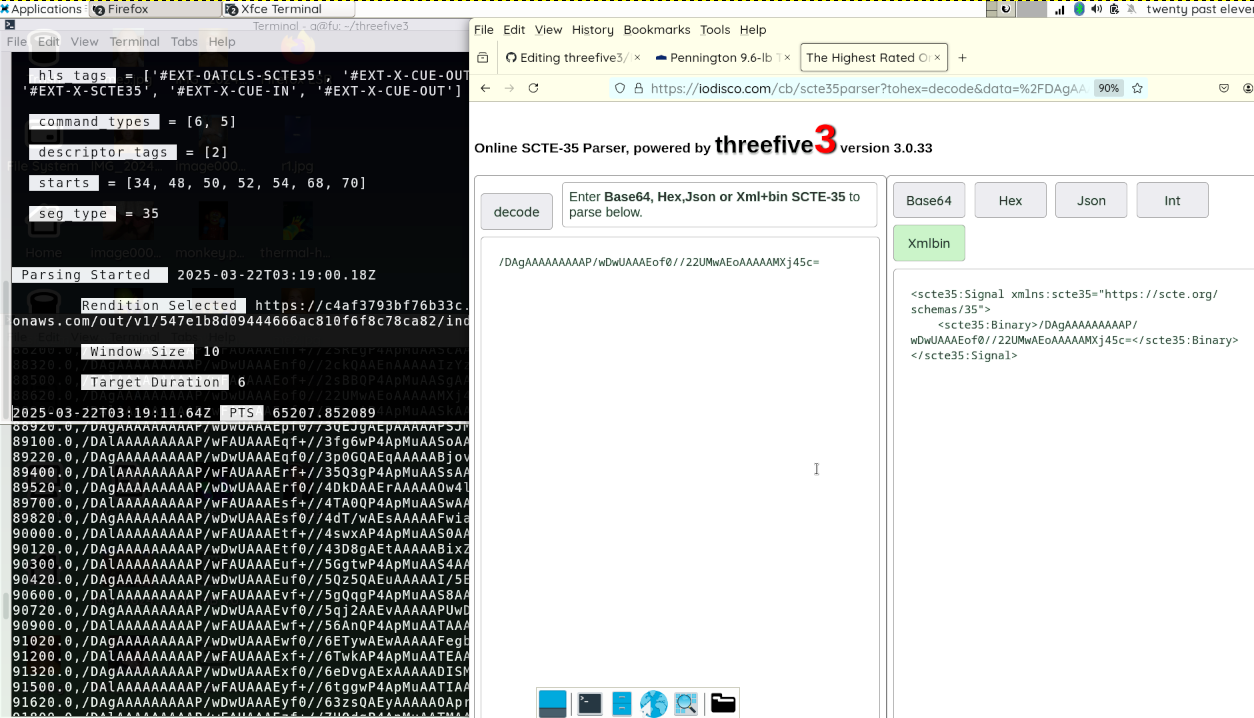
Task: Open the network signal strength indicator
Action: click(x=1059, y=9)
